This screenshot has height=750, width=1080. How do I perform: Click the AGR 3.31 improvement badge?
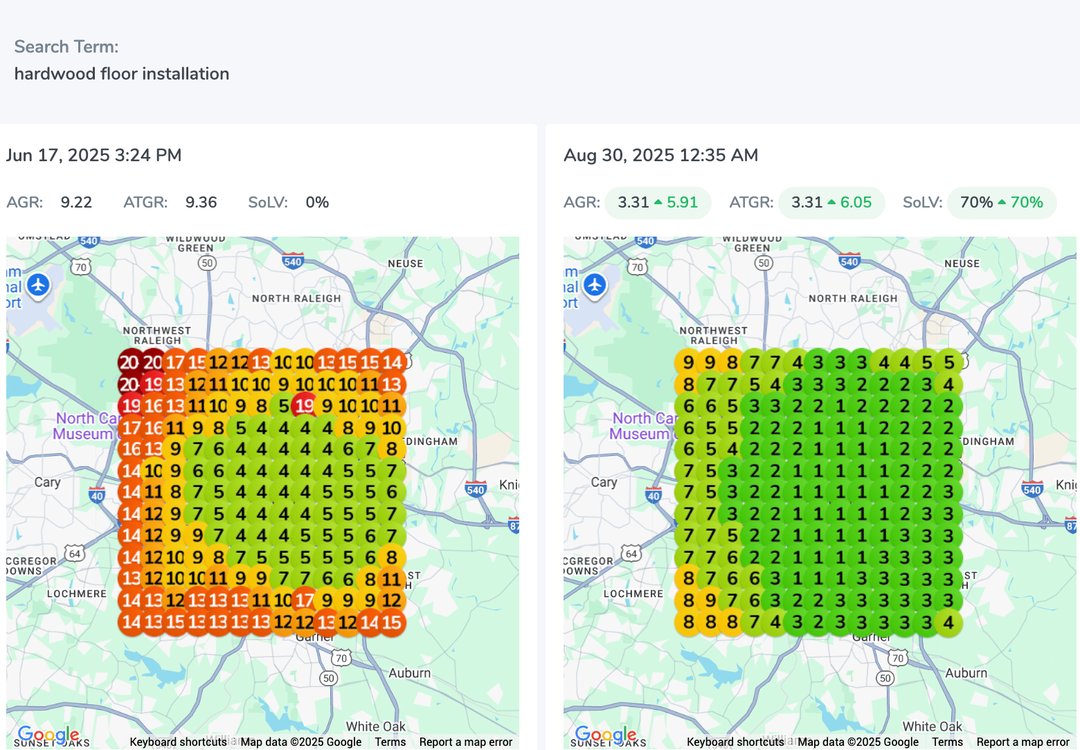pos(657,203)
